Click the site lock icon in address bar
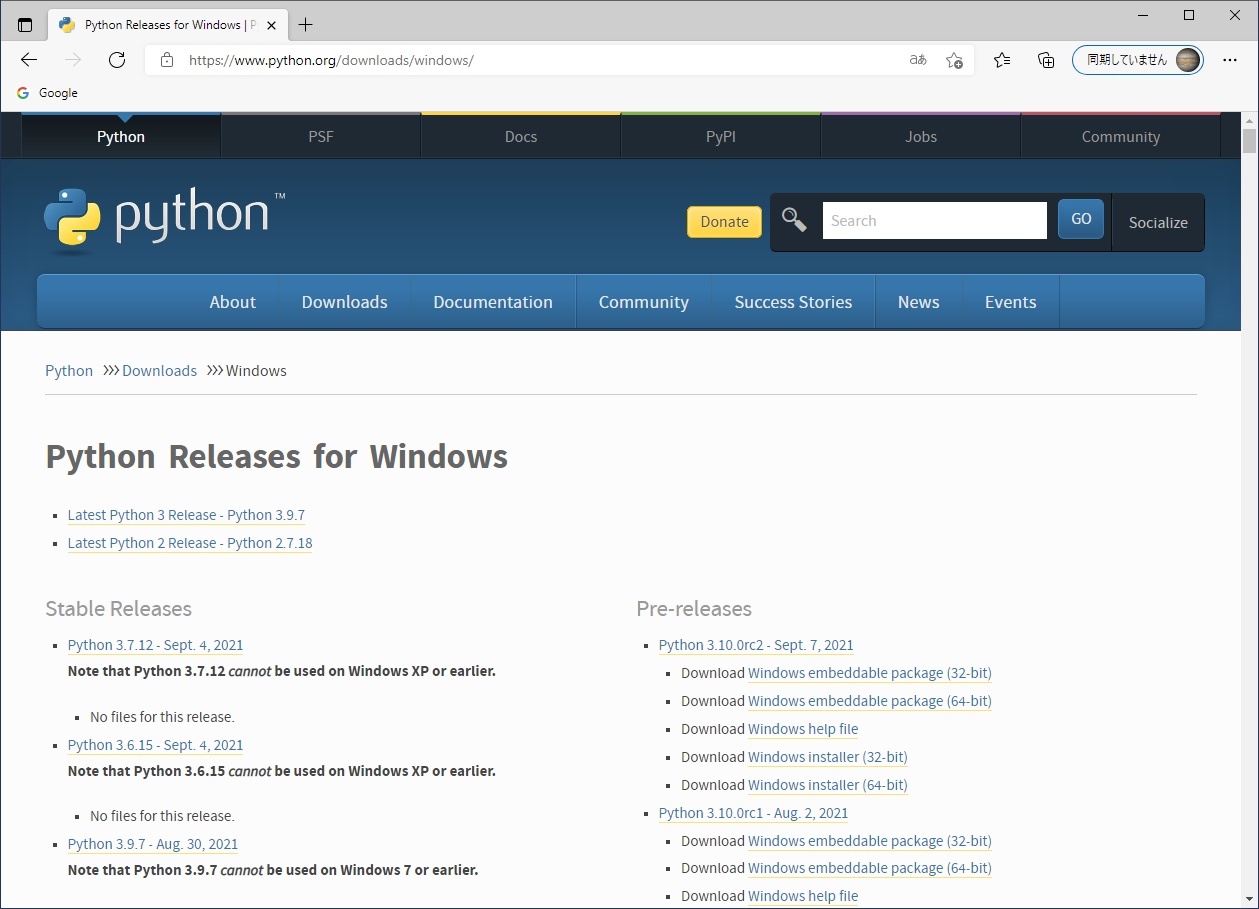This screenshot has height=909, width=1259. pos(167,60)
